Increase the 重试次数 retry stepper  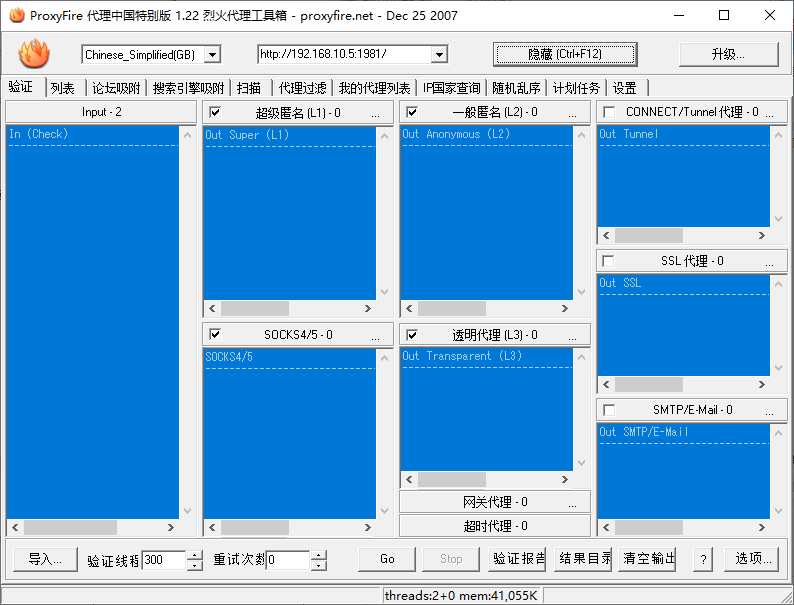(x=319, y=555)
